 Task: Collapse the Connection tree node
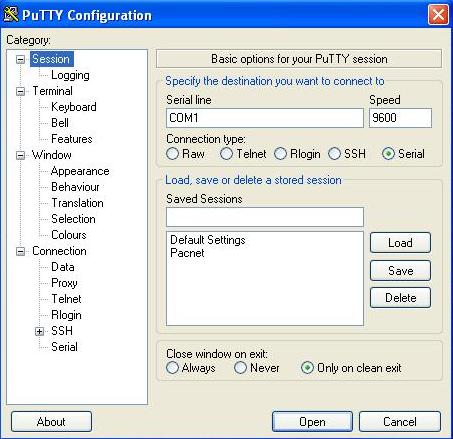point(21,251)
